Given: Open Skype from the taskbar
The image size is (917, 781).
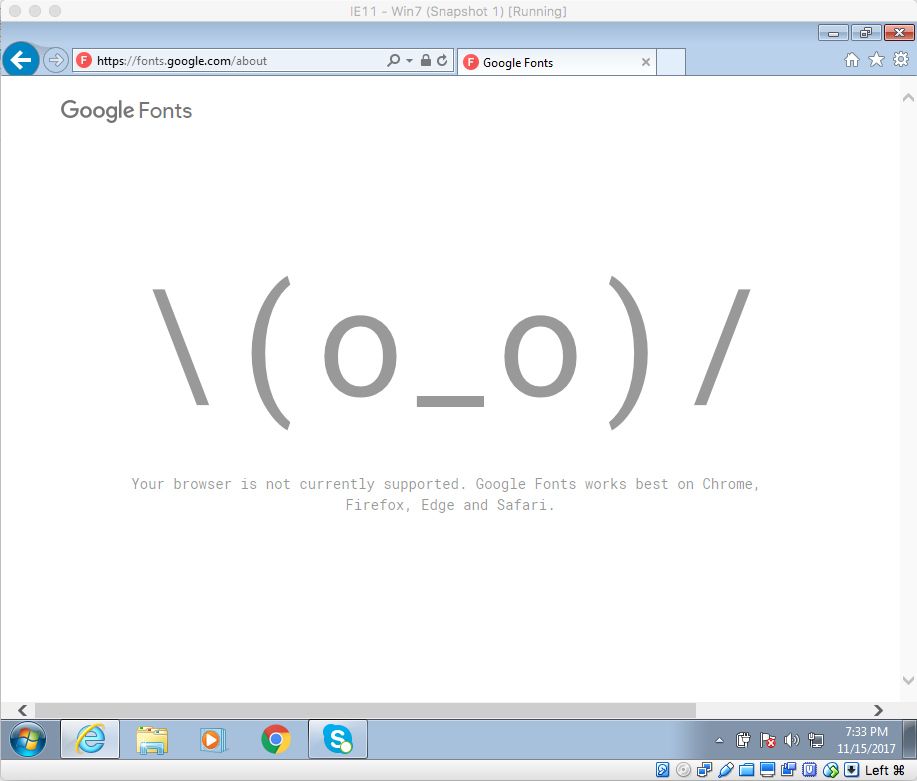Looking at the screenshot, I should [337, 740].
